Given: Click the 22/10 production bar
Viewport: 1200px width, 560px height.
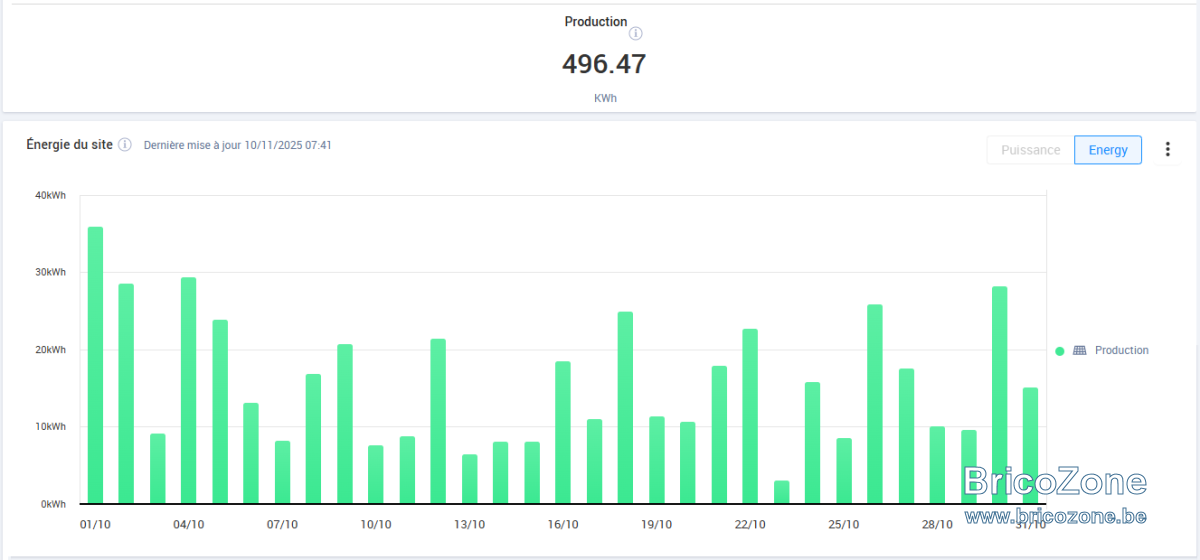Looking at the screenshot, I should pyautogui.click(x=750, y=416).
